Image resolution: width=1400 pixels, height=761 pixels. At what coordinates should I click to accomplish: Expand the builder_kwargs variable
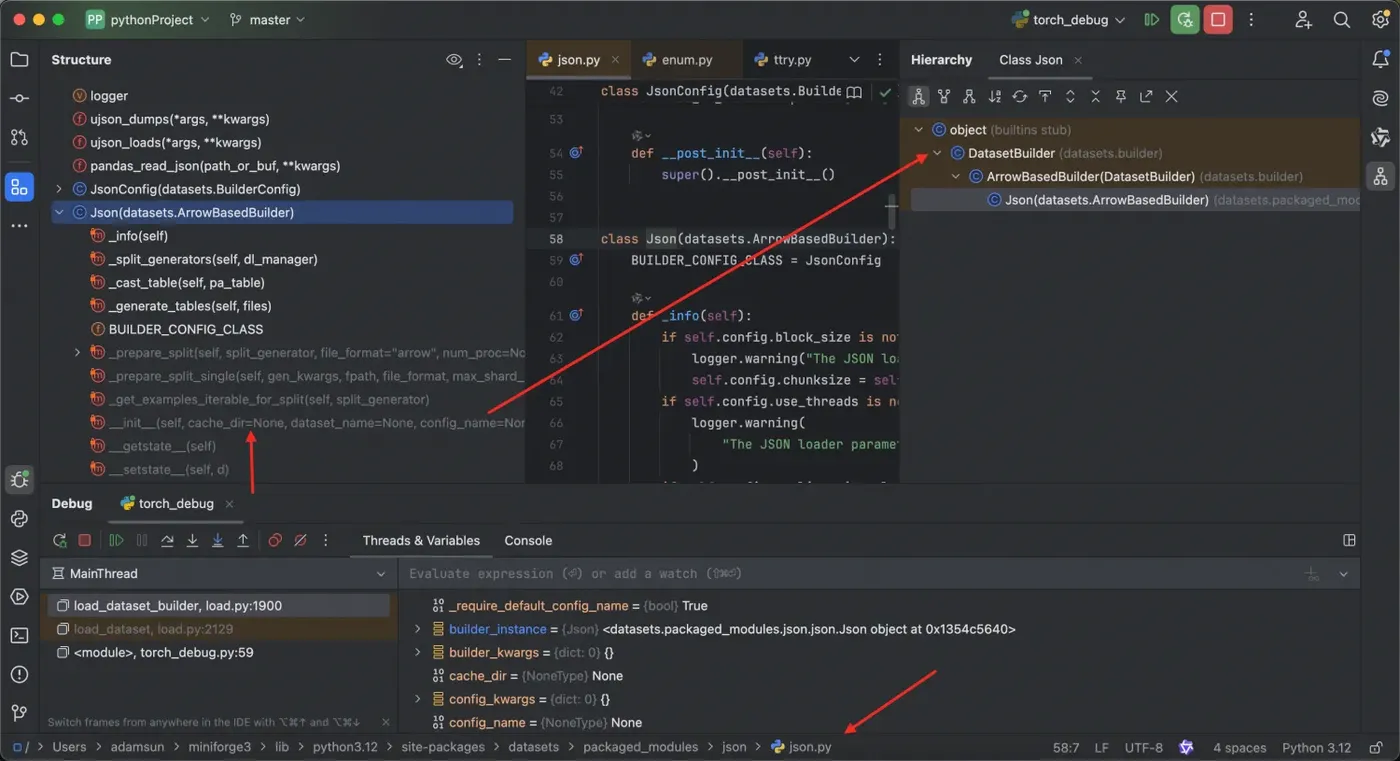point(418,652)
